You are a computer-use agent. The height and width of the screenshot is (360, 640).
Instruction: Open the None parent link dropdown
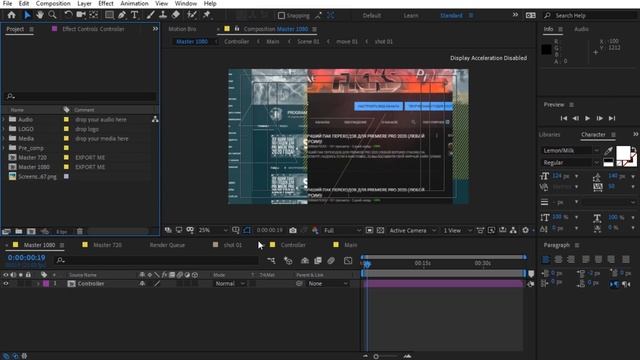[x=328, y=283]
